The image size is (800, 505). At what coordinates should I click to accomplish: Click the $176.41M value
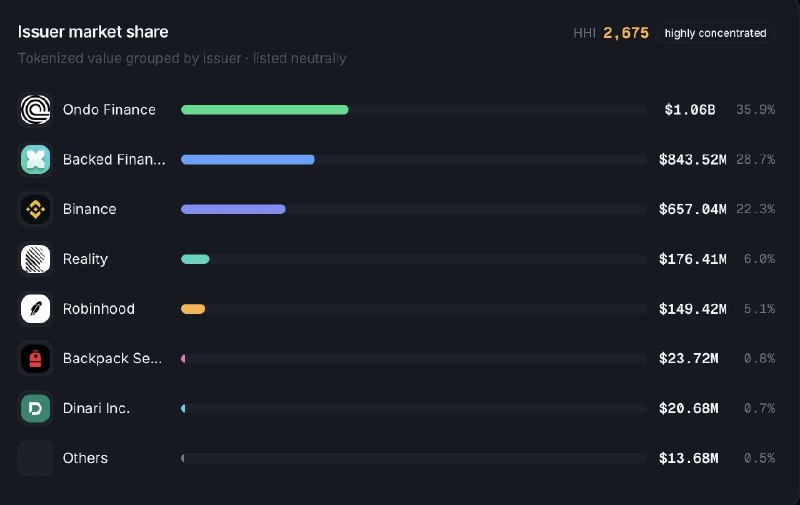click(692, 259)
